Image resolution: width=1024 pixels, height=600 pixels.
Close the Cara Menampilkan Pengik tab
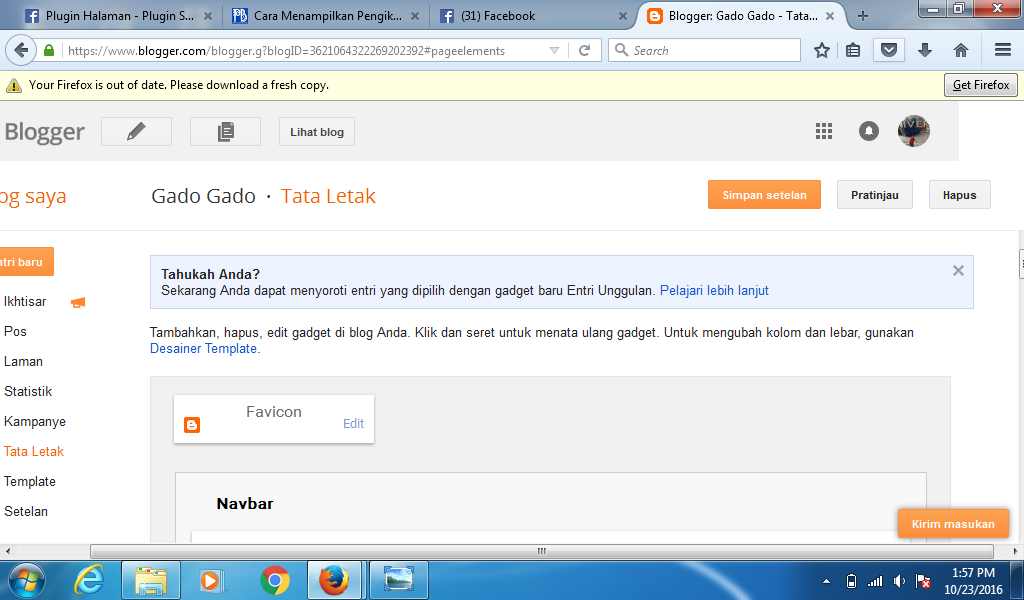[x=415, y=16]
